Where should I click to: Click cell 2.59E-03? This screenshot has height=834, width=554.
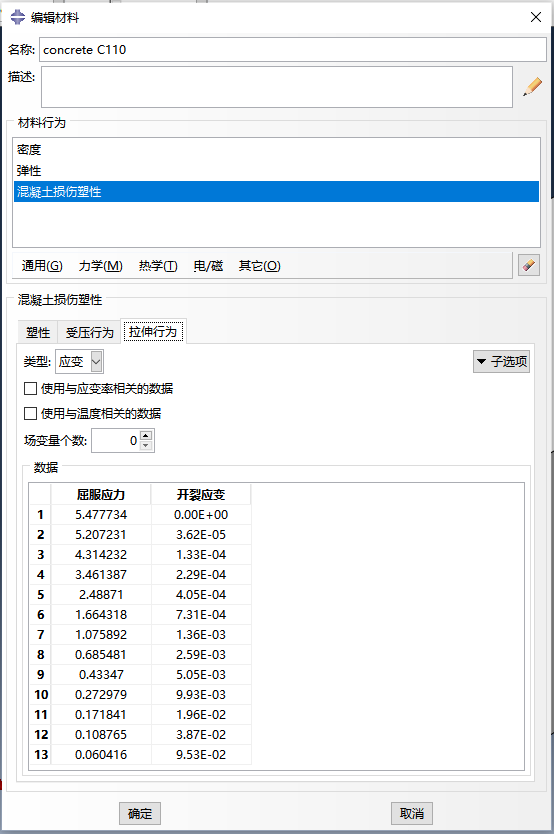[x=201, y=655]
